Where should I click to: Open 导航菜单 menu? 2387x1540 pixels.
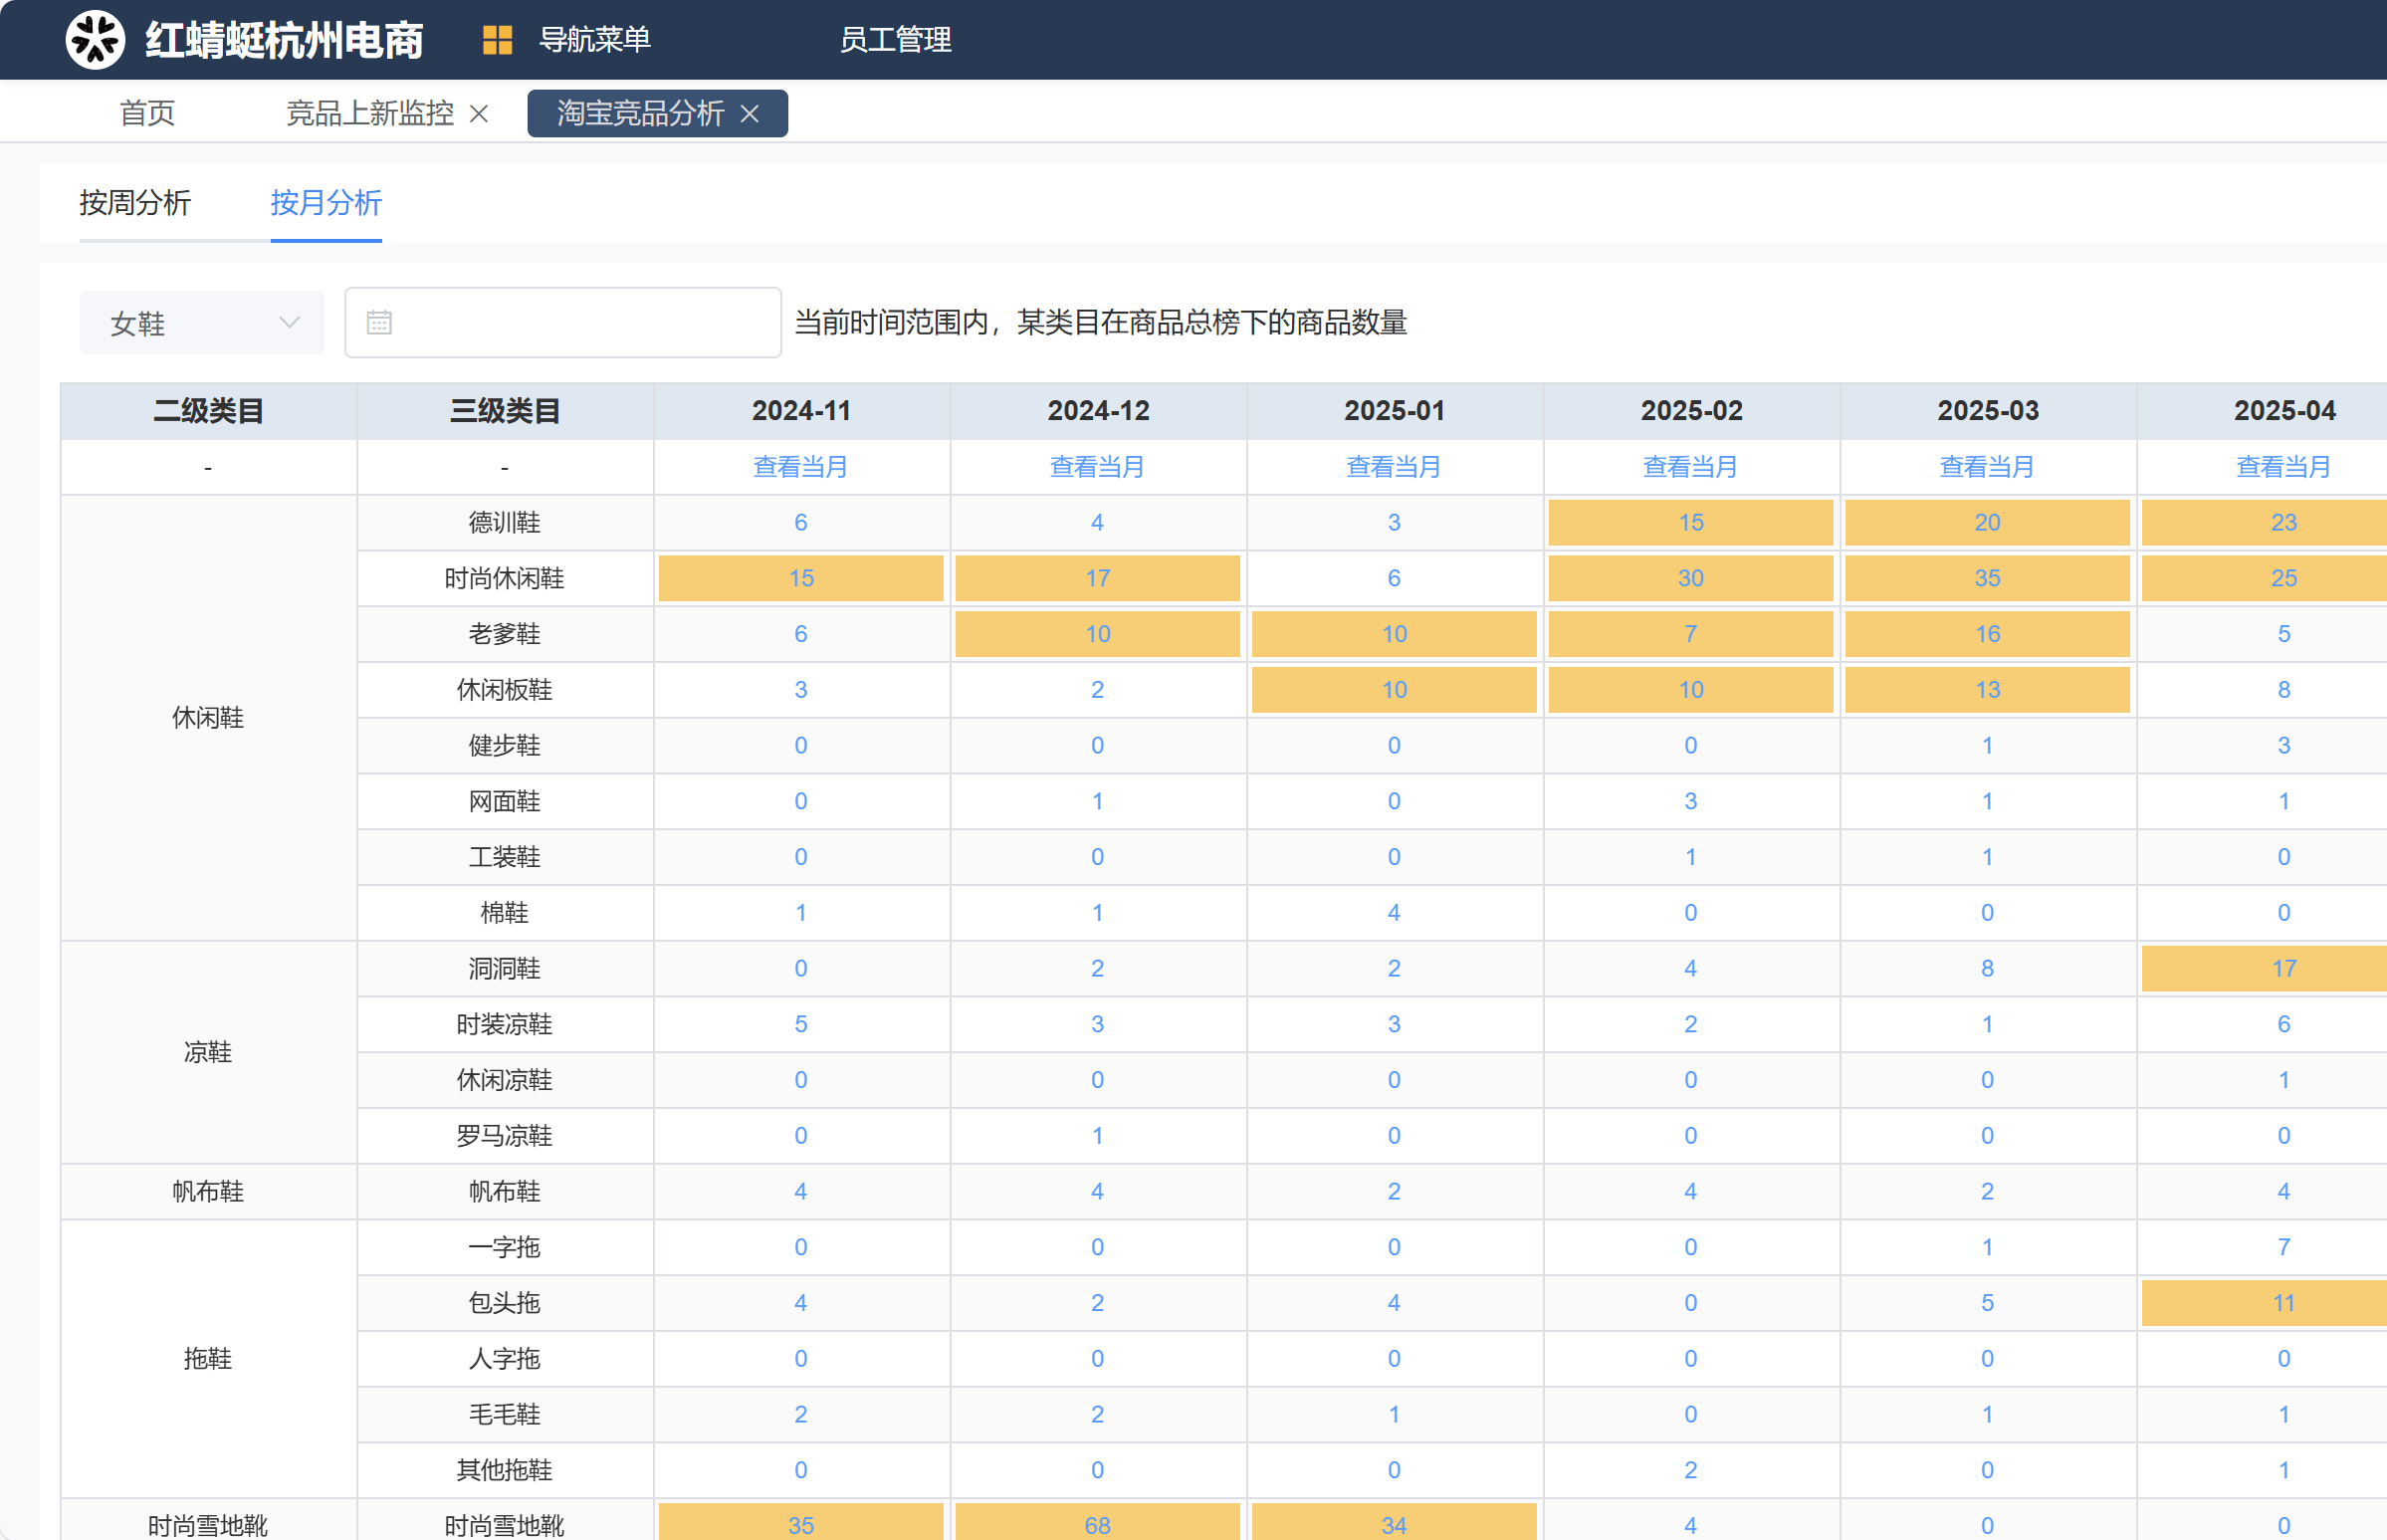point(595,40)
